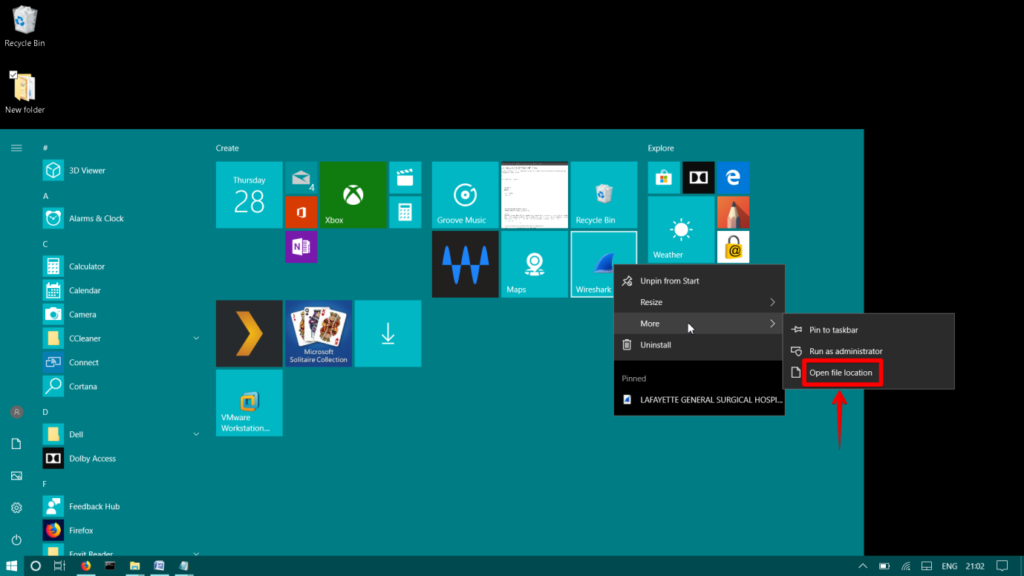Open the Power options button
Image resolution: width=1024 pixels, height=576 pixels.
click(16, 540)
